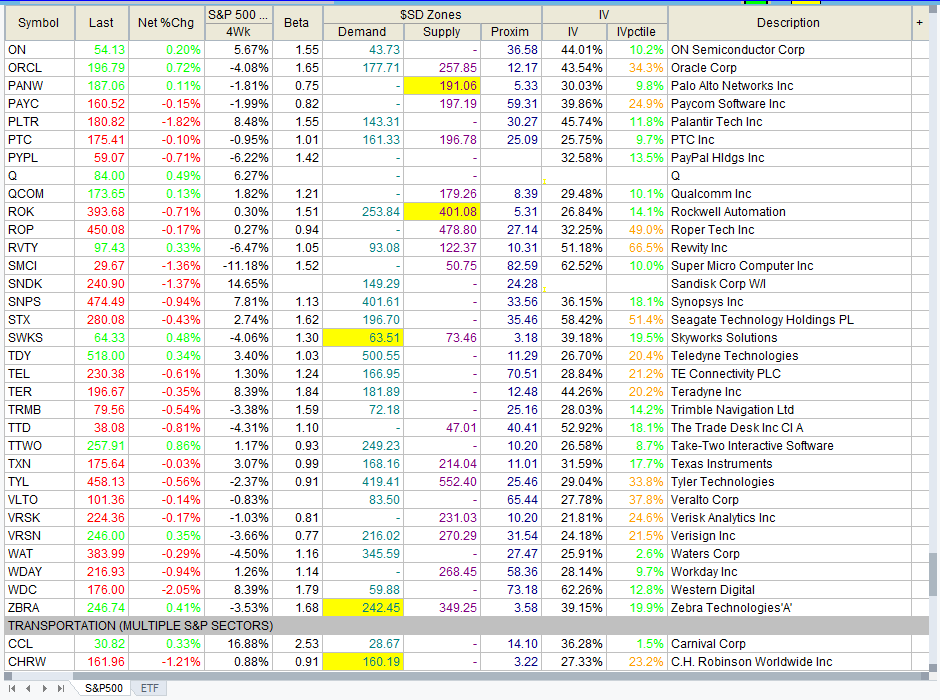This screenshot has height=700, width=940.
Task: Click the last-sheet navigation arrow
Action: pos(61,688)
